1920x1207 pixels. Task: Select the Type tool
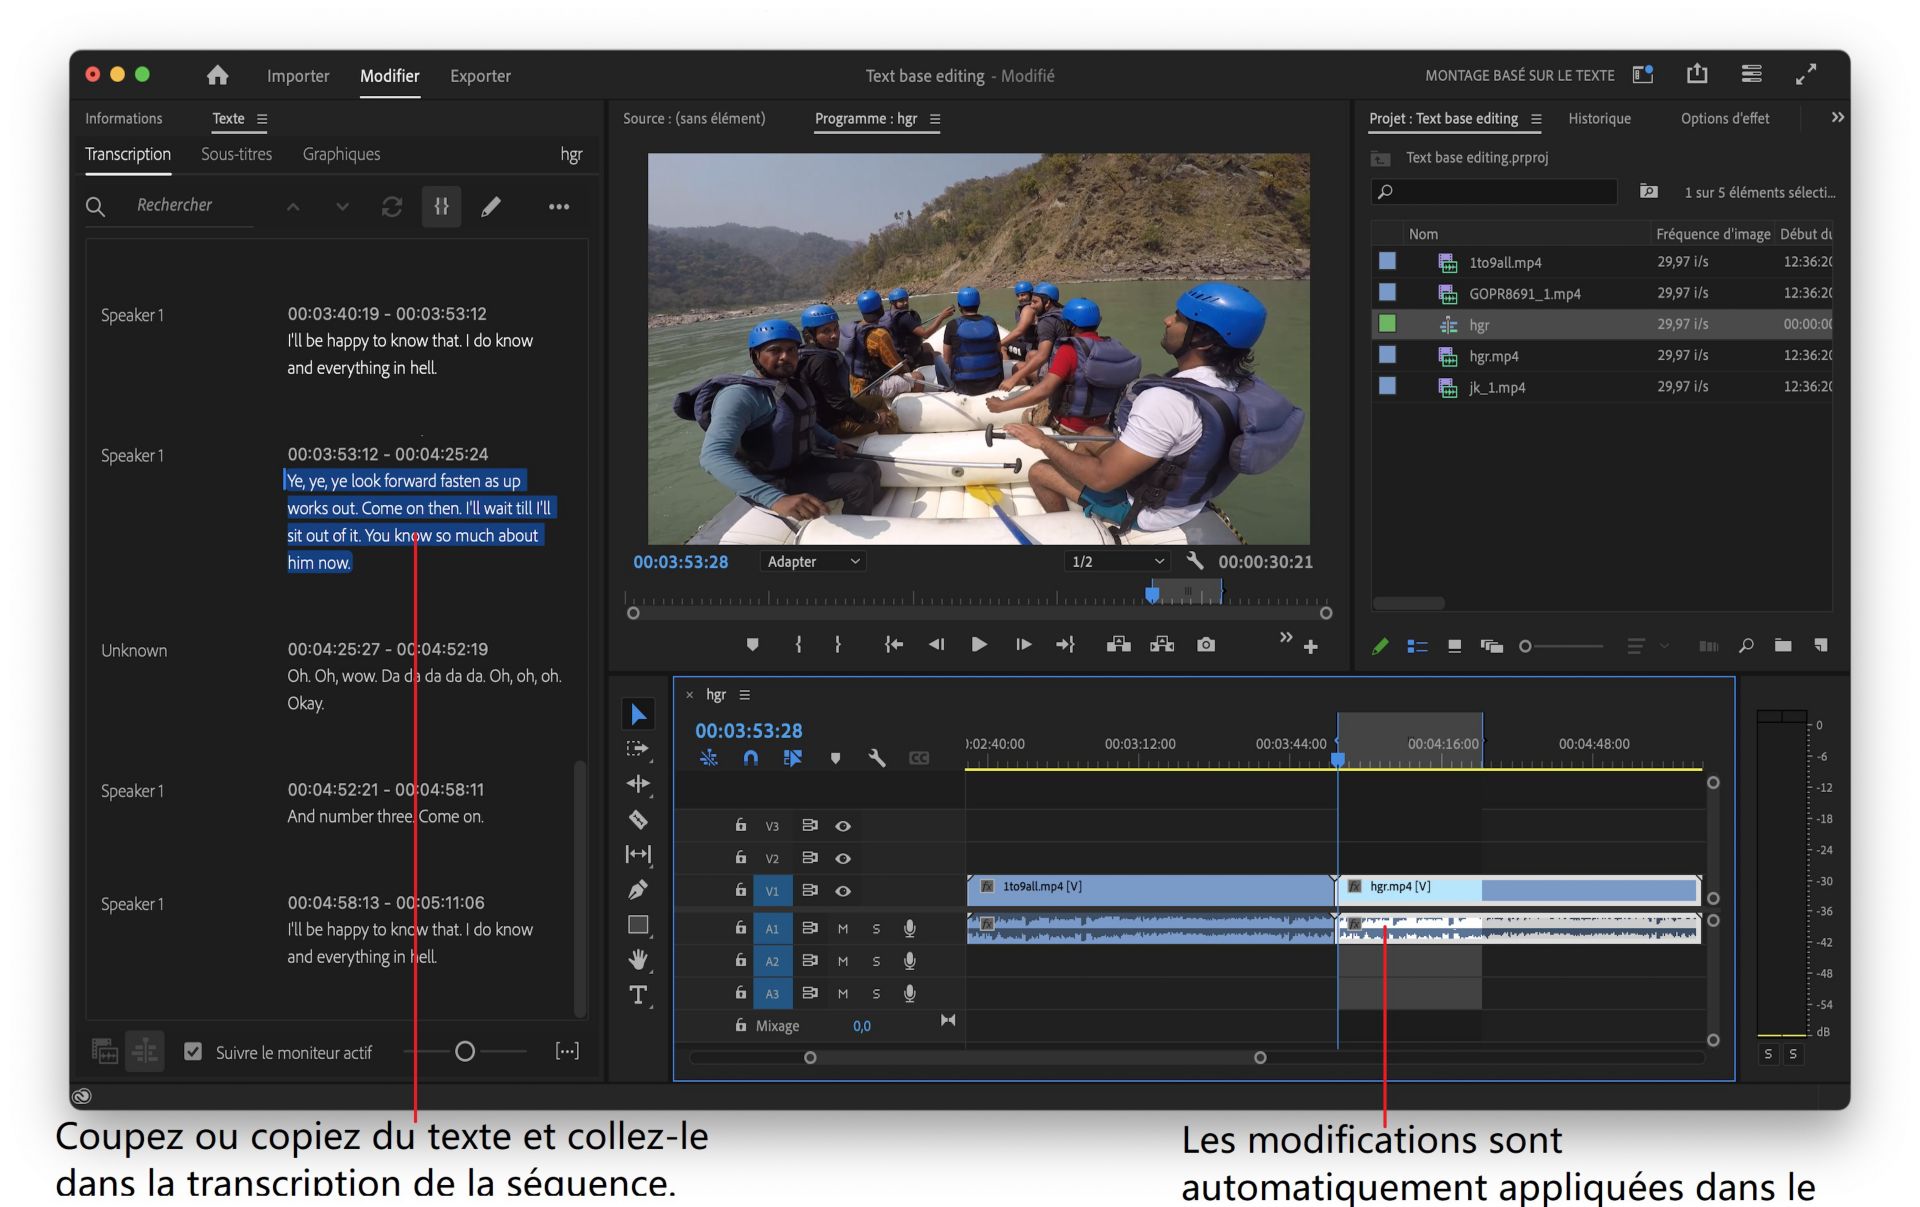click(x=639, y=993)
